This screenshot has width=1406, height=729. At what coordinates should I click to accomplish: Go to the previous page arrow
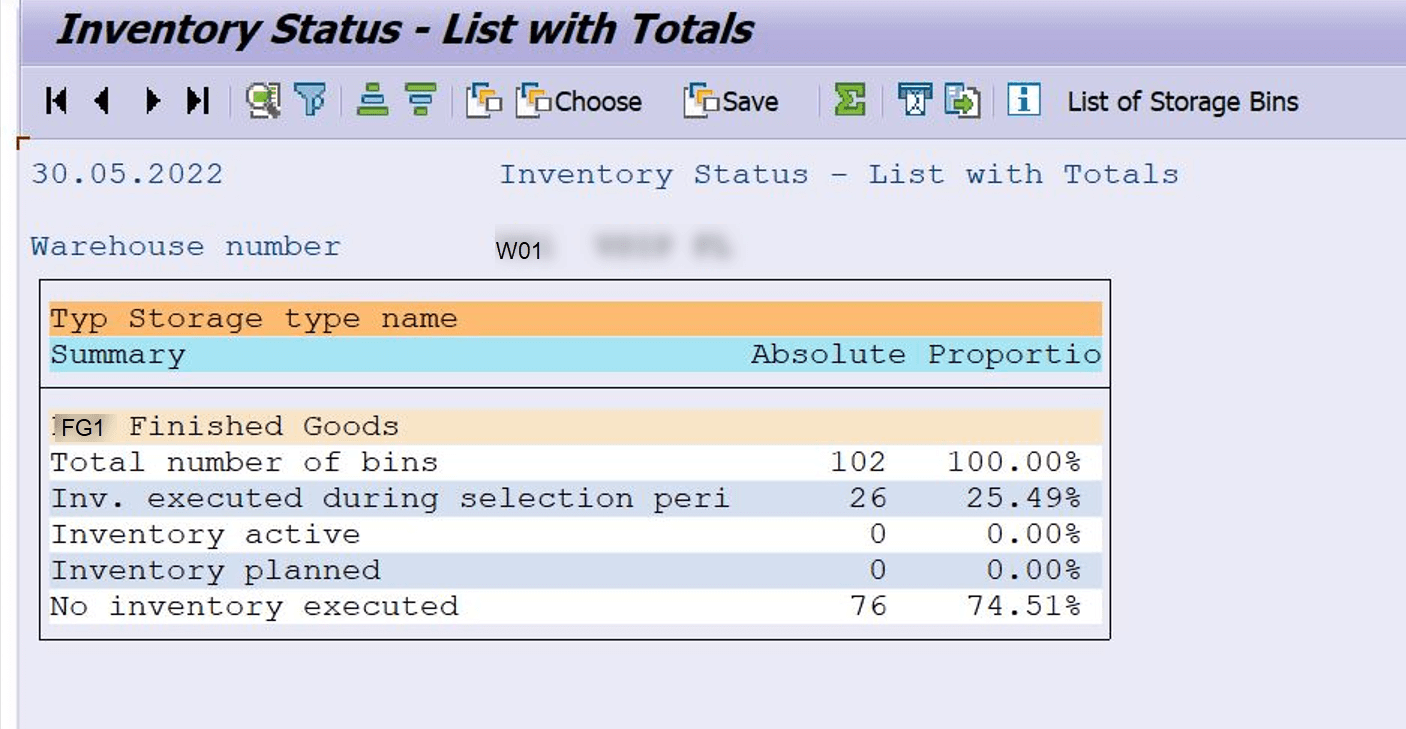104,101
